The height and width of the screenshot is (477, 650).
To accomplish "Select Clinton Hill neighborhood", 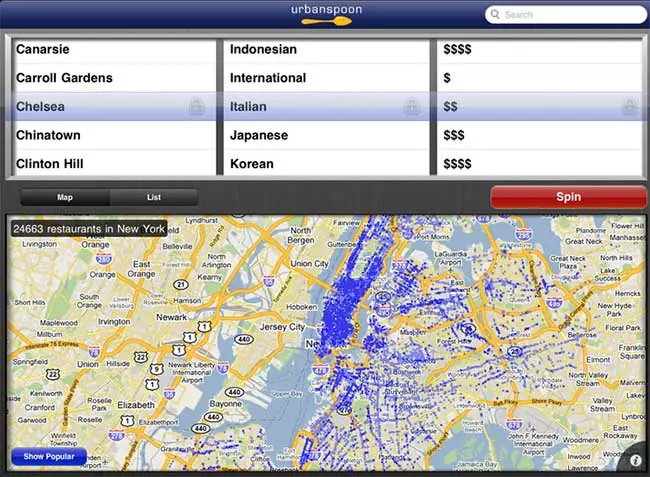I will [x=113, y=163].
